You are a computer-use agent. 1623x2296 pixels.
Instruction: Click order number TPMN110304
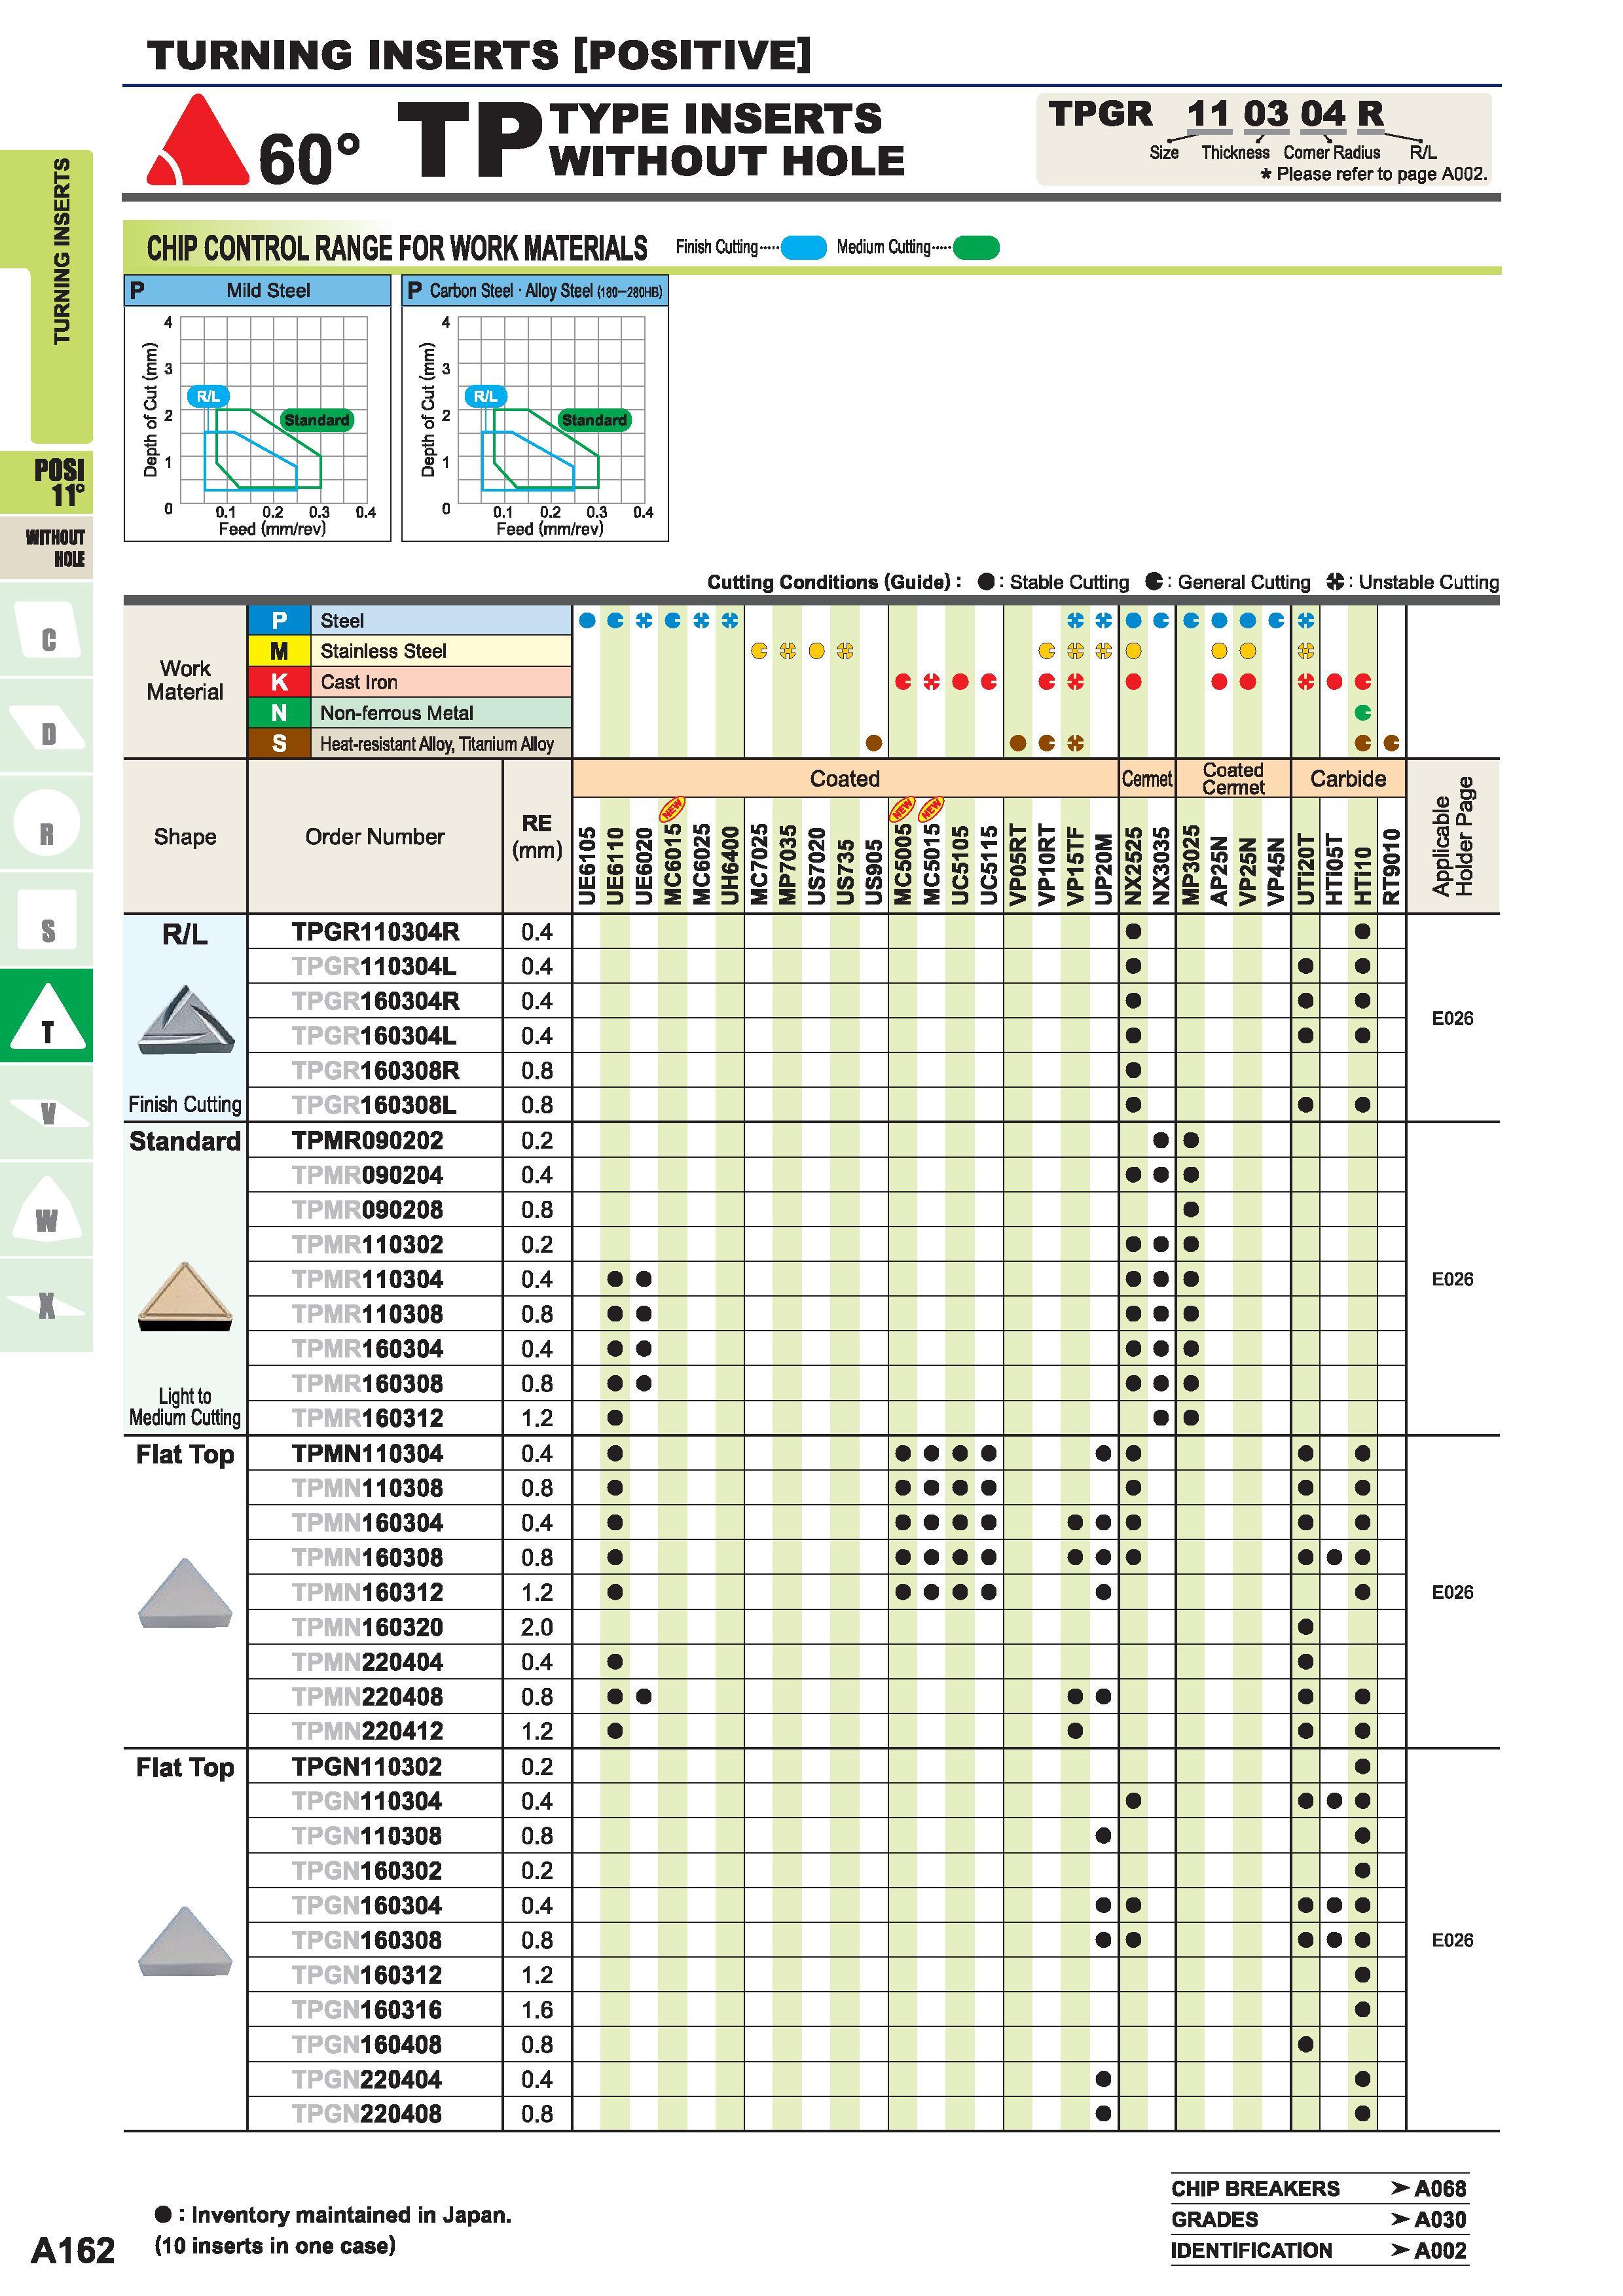[367, 1454]
